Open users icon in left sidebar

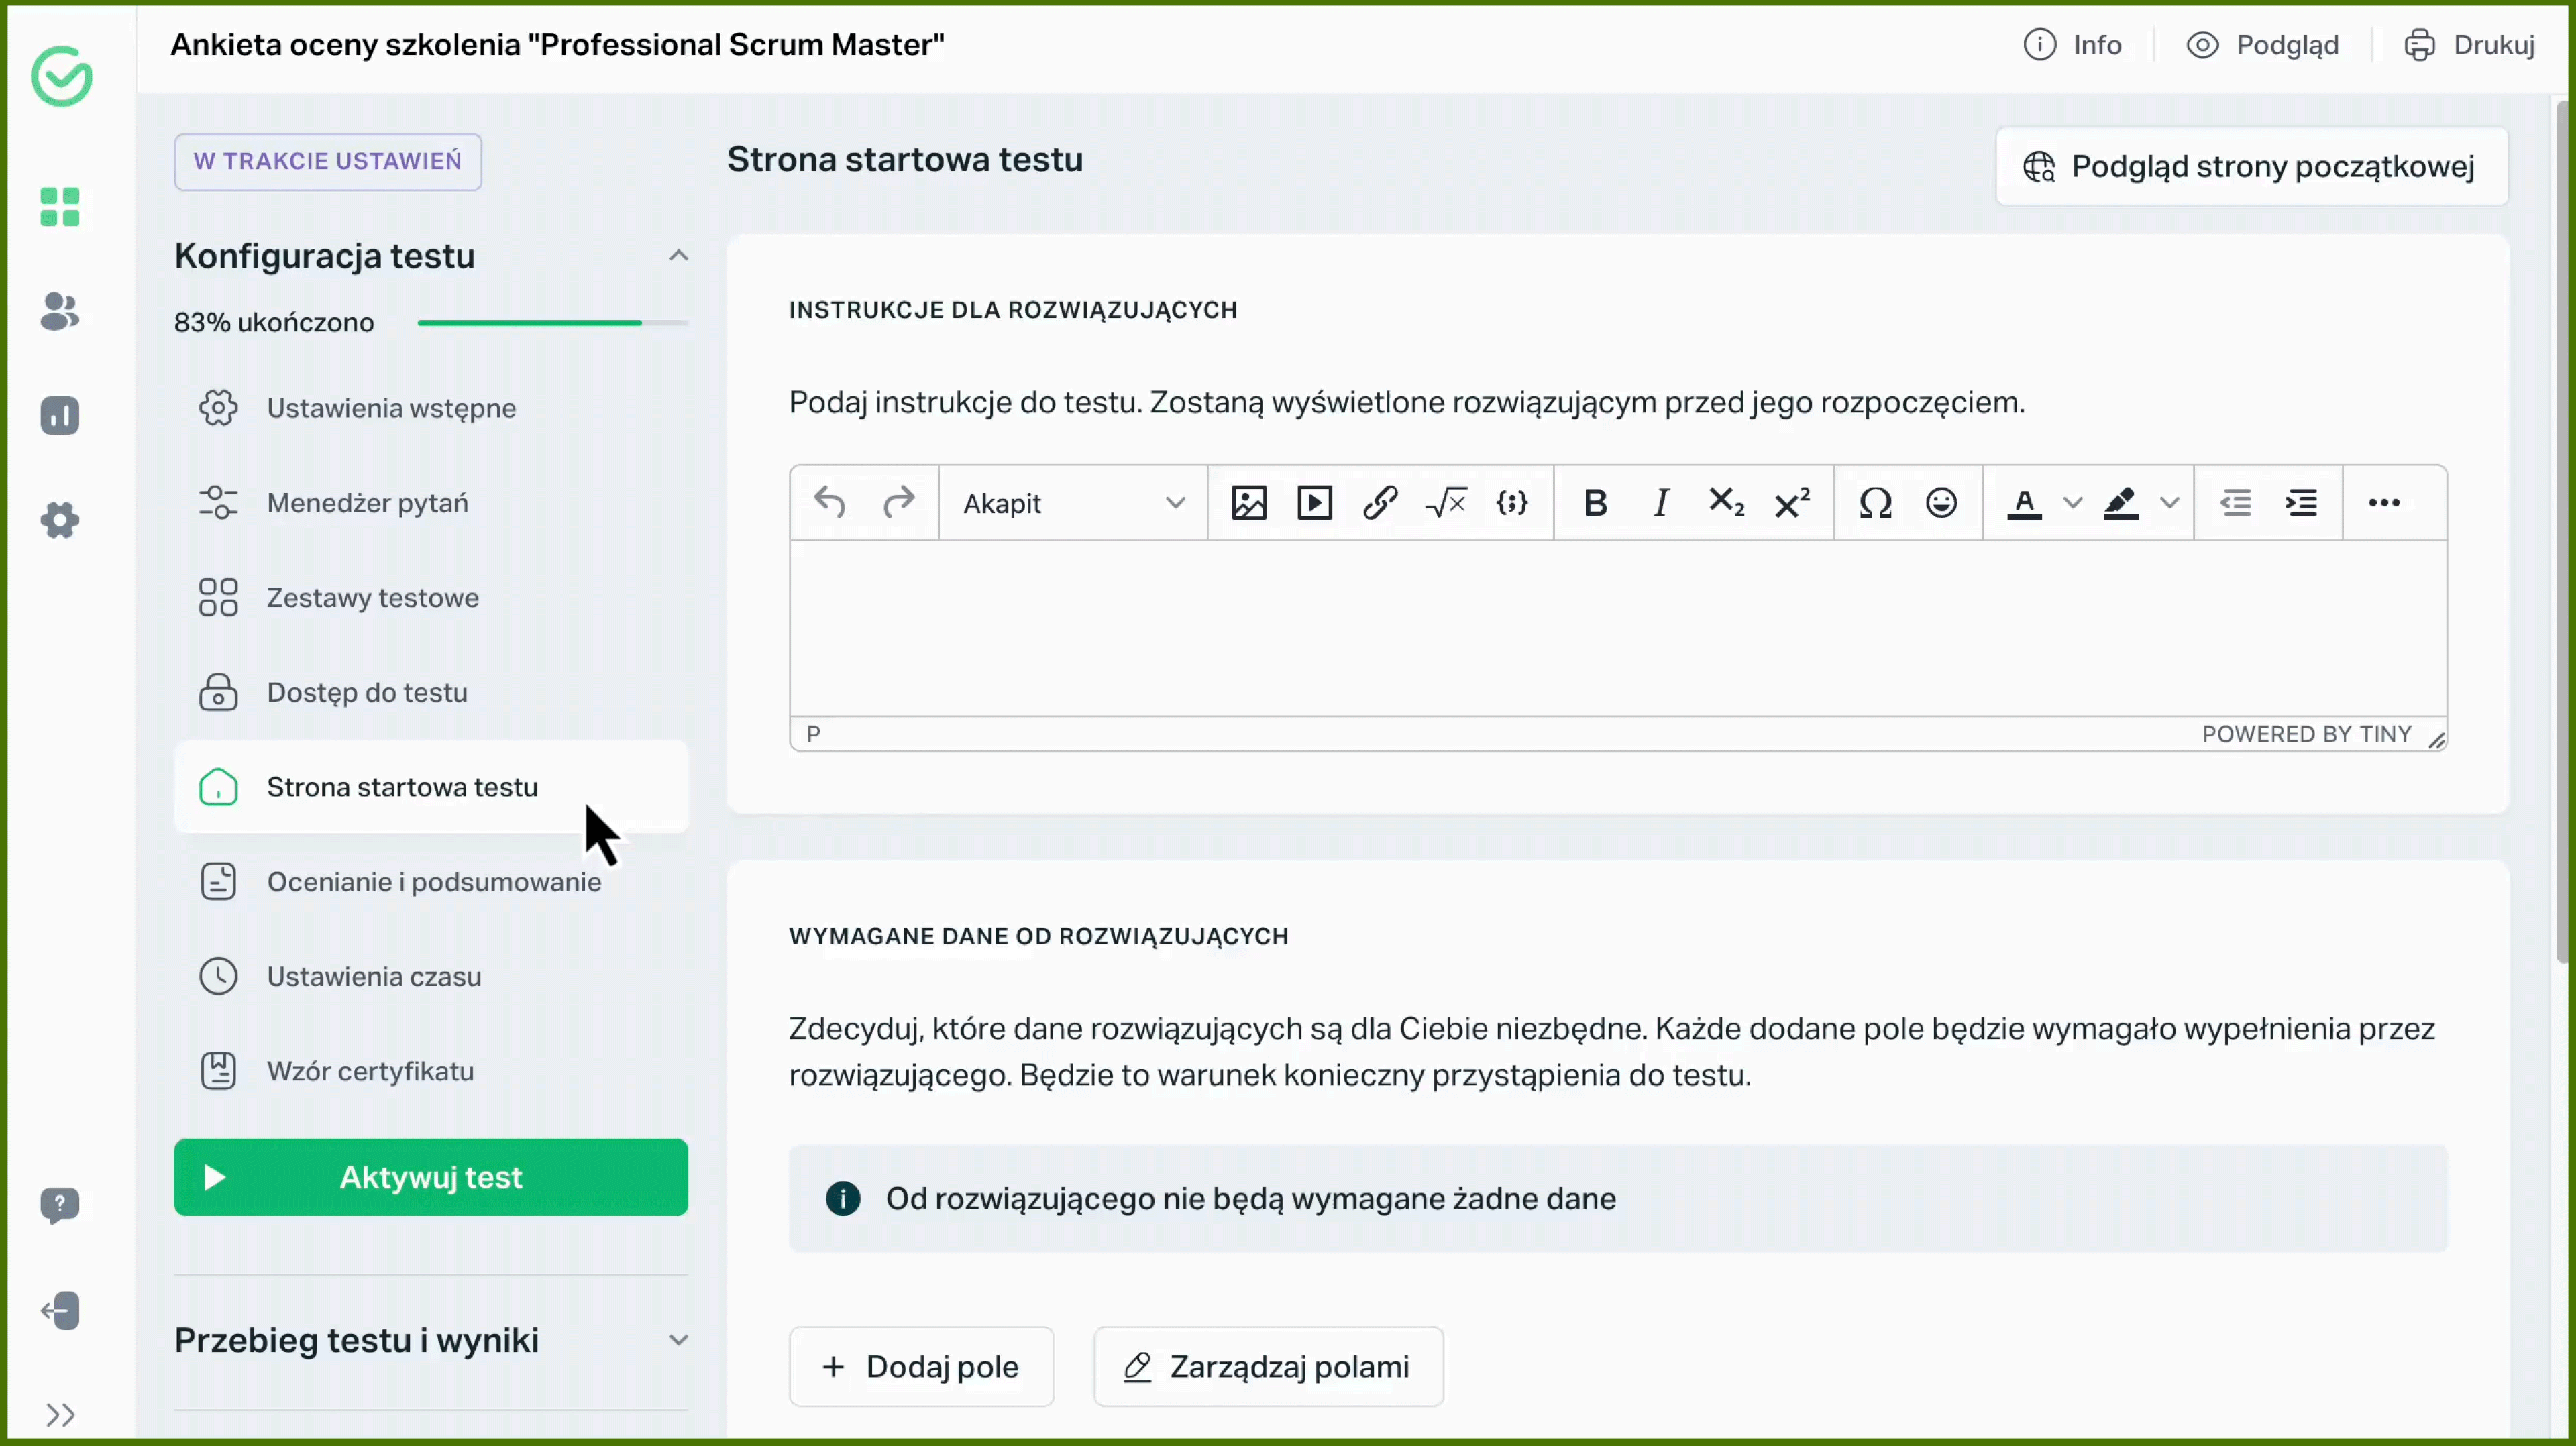tap(60, 312)
